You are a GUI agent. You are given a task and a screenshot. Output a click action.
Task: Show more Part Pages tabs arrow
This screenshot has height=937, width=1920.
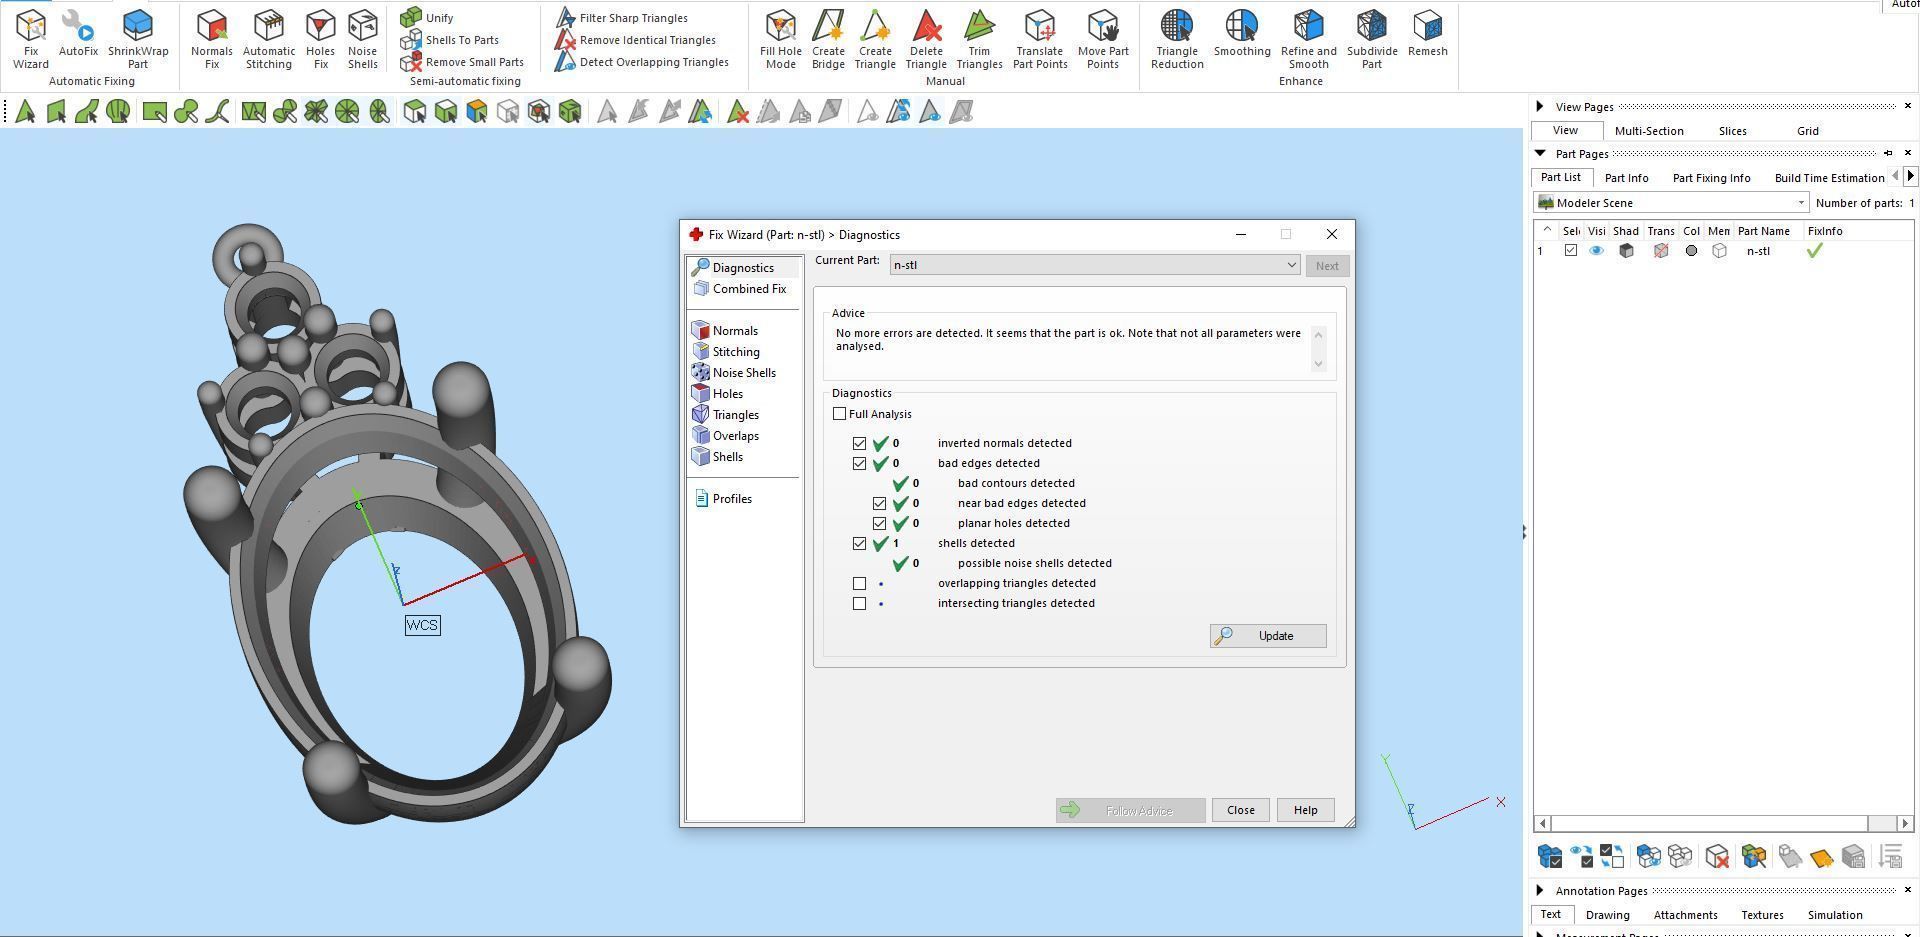click(x=1910, y=176)
